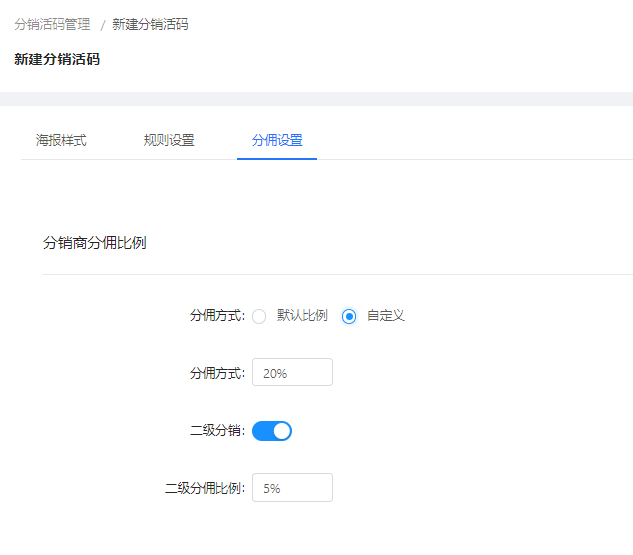Turn off the 二级分销 switch

tap(272, 431)
